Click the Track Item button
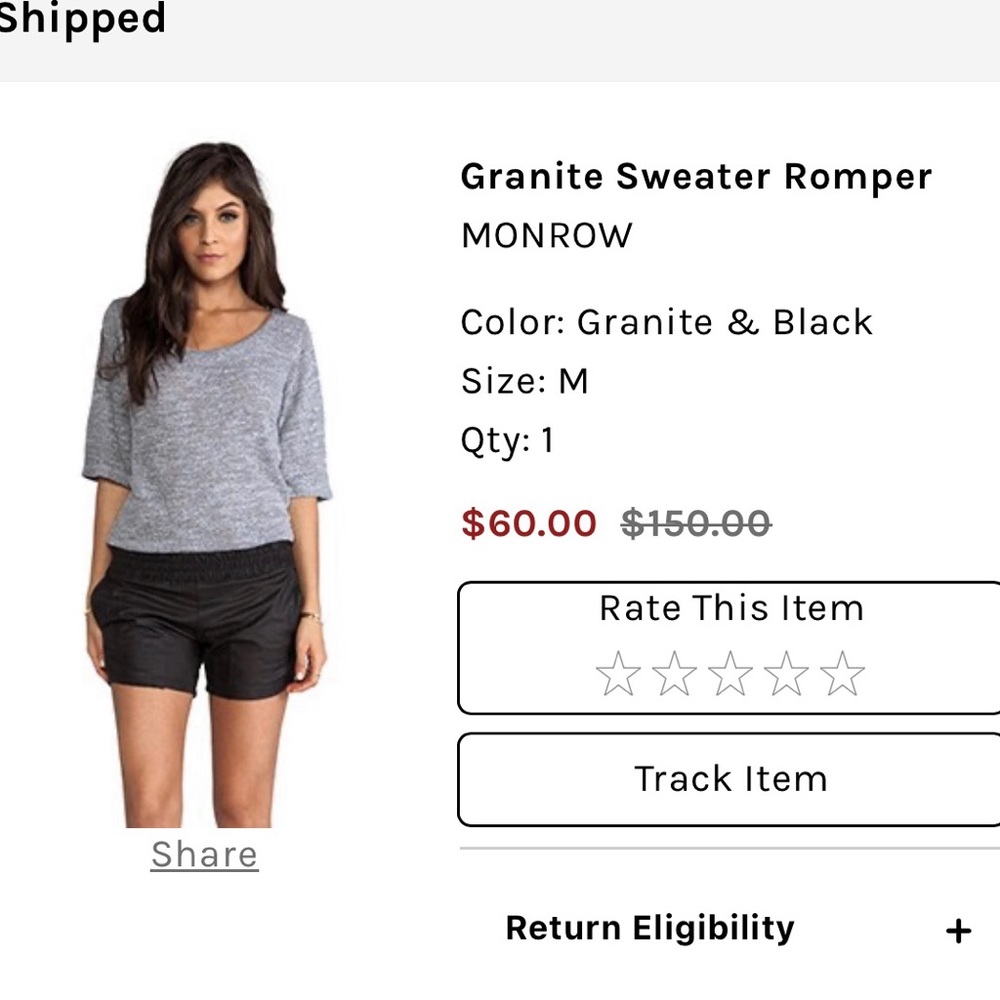 (x=730, y=779)
